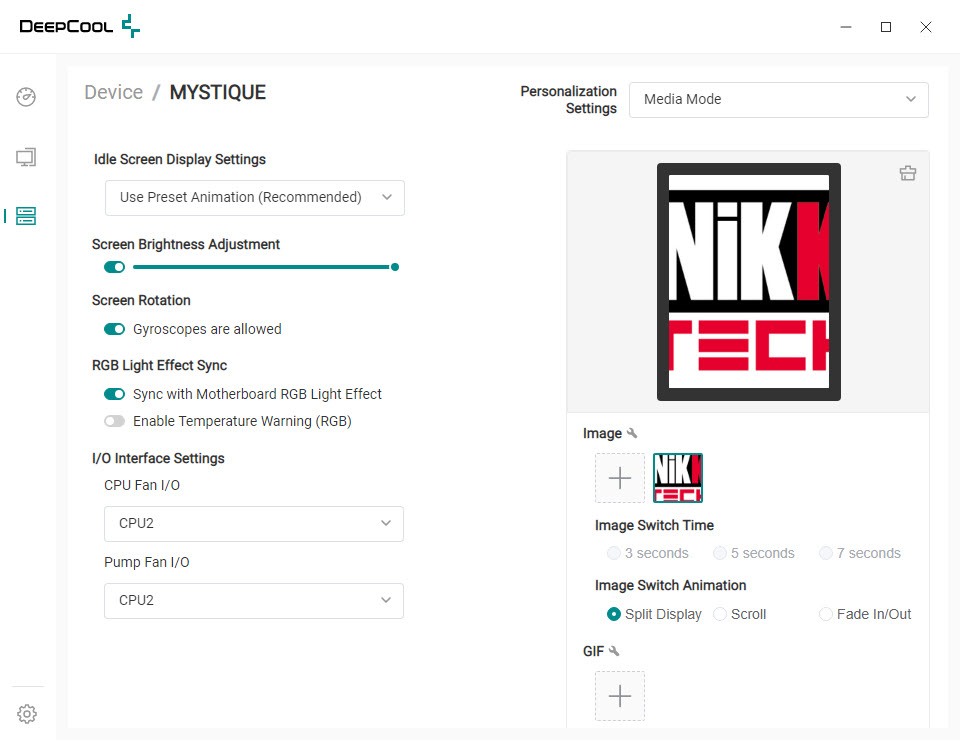Click the brightness slider track

[x=262, y=267]
